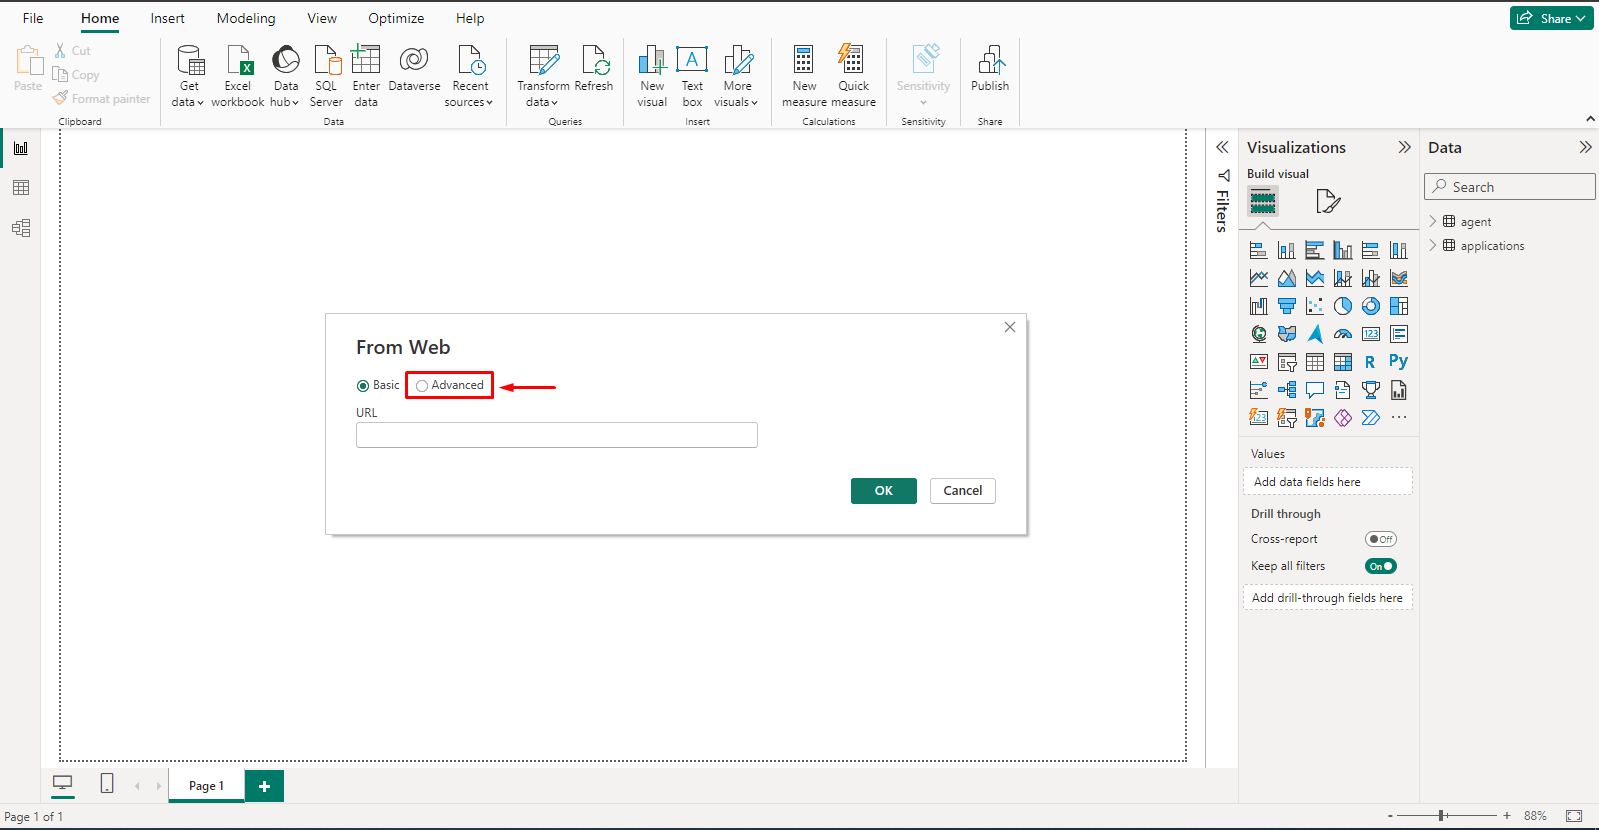Turn off Keep all filters toggle
Screen dimensions: 1599x830
1380,566
